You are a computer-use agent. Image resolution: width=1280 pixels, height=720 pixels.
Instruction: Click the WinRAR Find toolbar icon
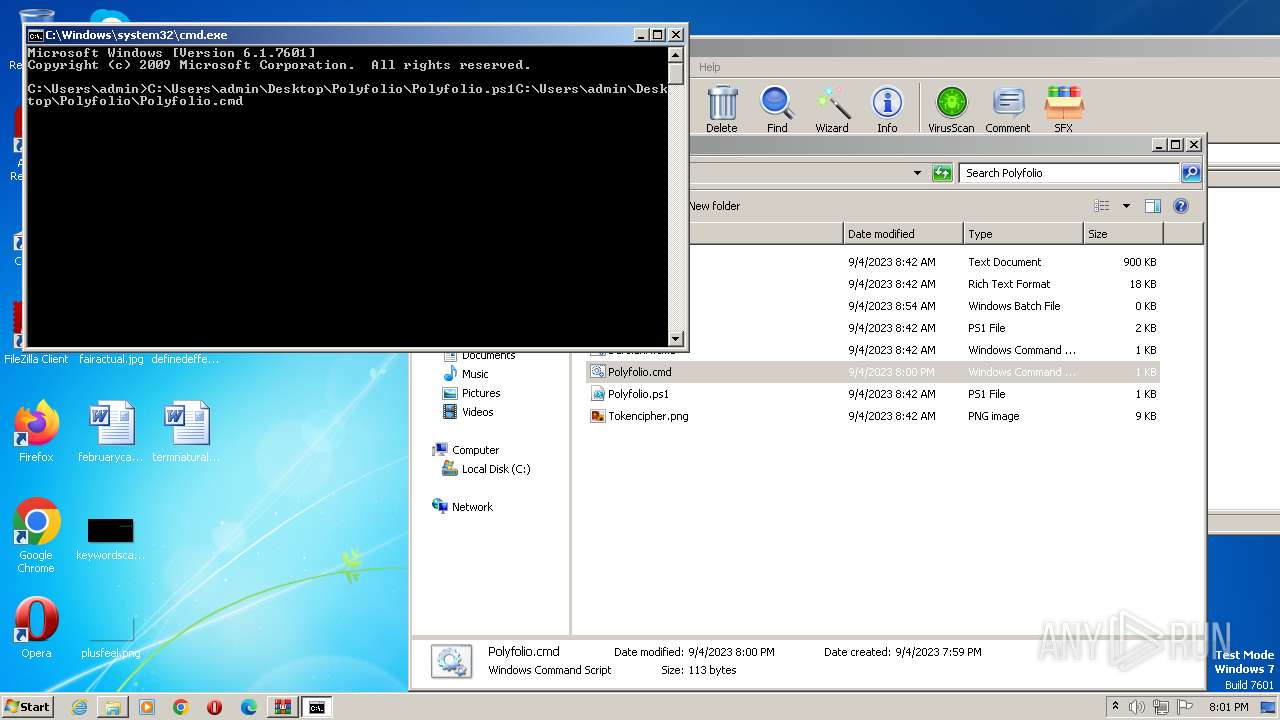tap(777, 109)
